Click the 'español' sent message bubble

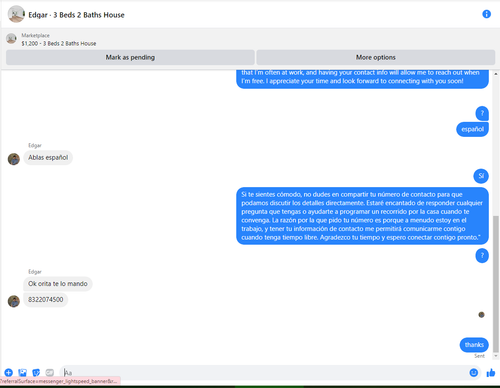tap(472, 129)
